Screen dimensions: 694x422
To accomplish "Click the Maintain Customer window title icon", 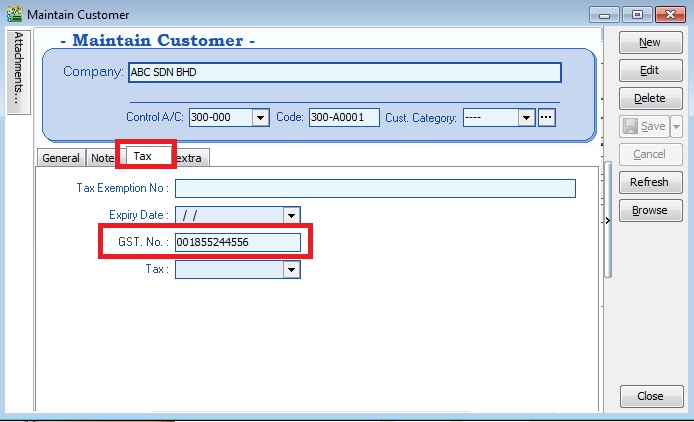I will tap(14, 15).
